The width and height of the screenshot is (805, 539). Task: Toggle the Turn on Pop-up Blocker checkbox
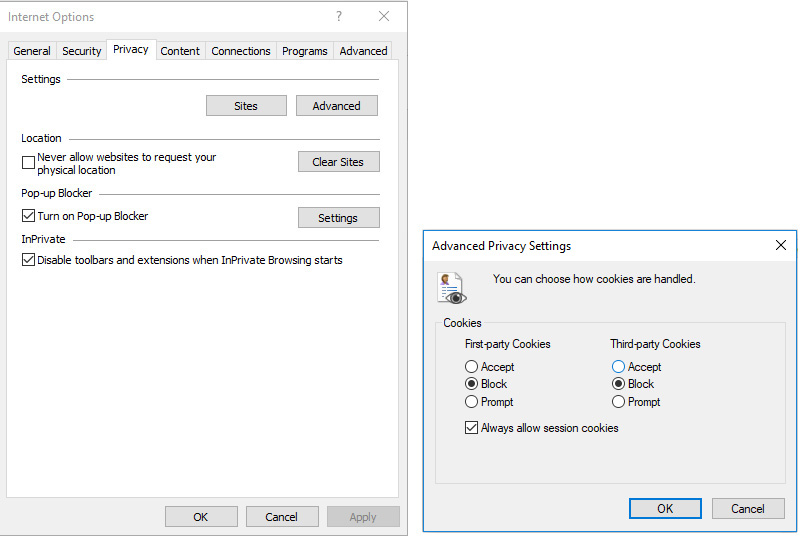click(28, 216)
